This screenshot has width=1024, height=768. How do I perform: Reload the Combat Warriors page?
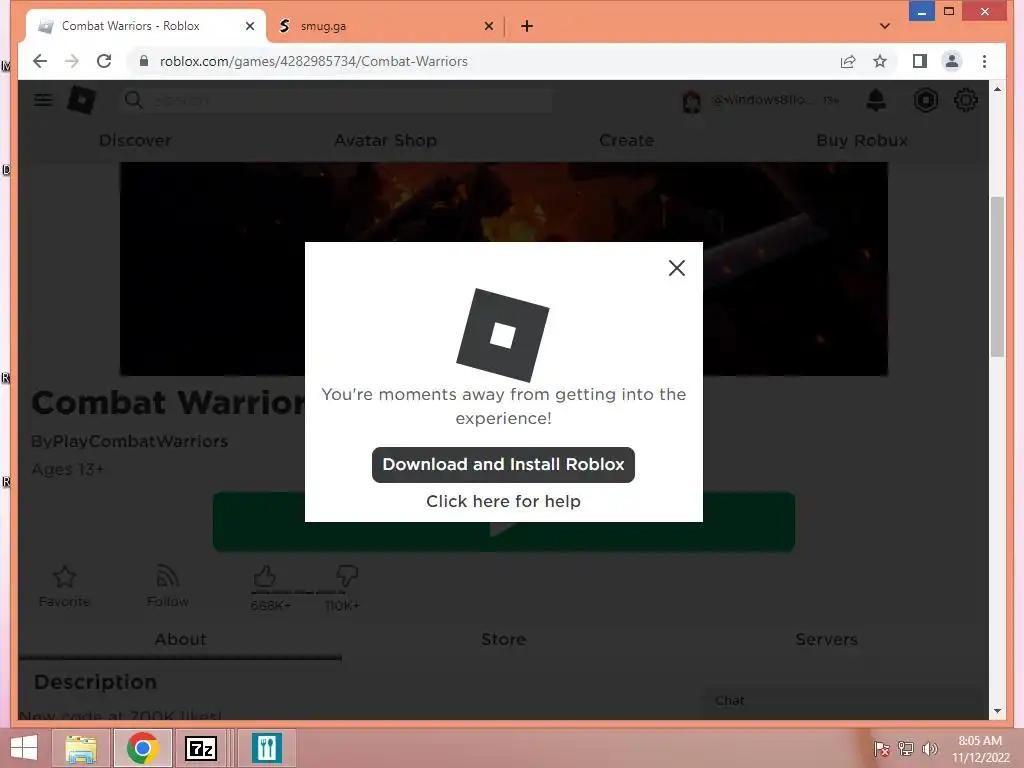point(104,61)
